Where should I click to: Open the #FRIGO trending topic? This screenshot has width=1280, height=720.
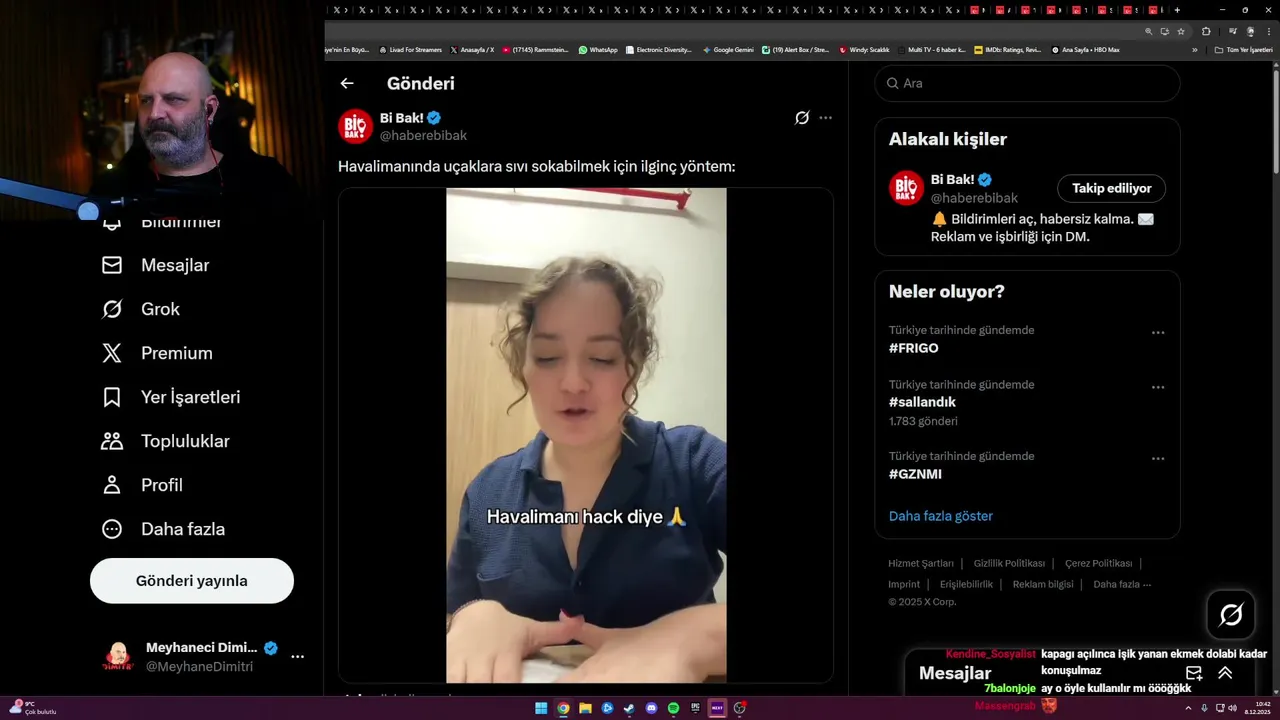click(914, 348)
